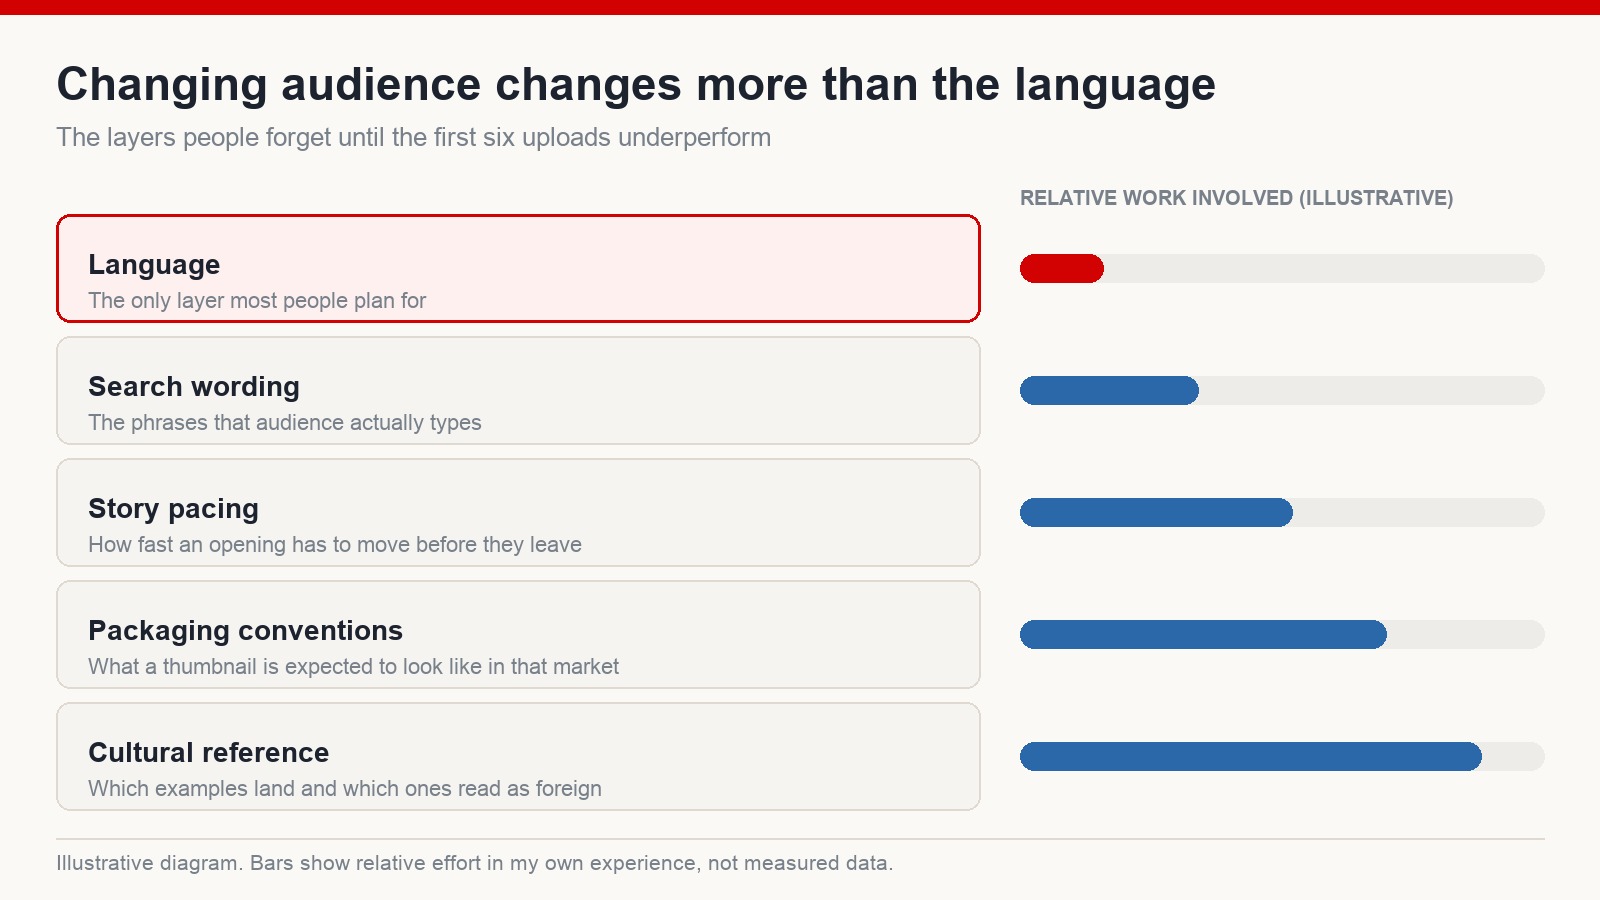Select the slide title about changing audience
The width and height of the screenshot is (1600, 900).
point(636,85)
